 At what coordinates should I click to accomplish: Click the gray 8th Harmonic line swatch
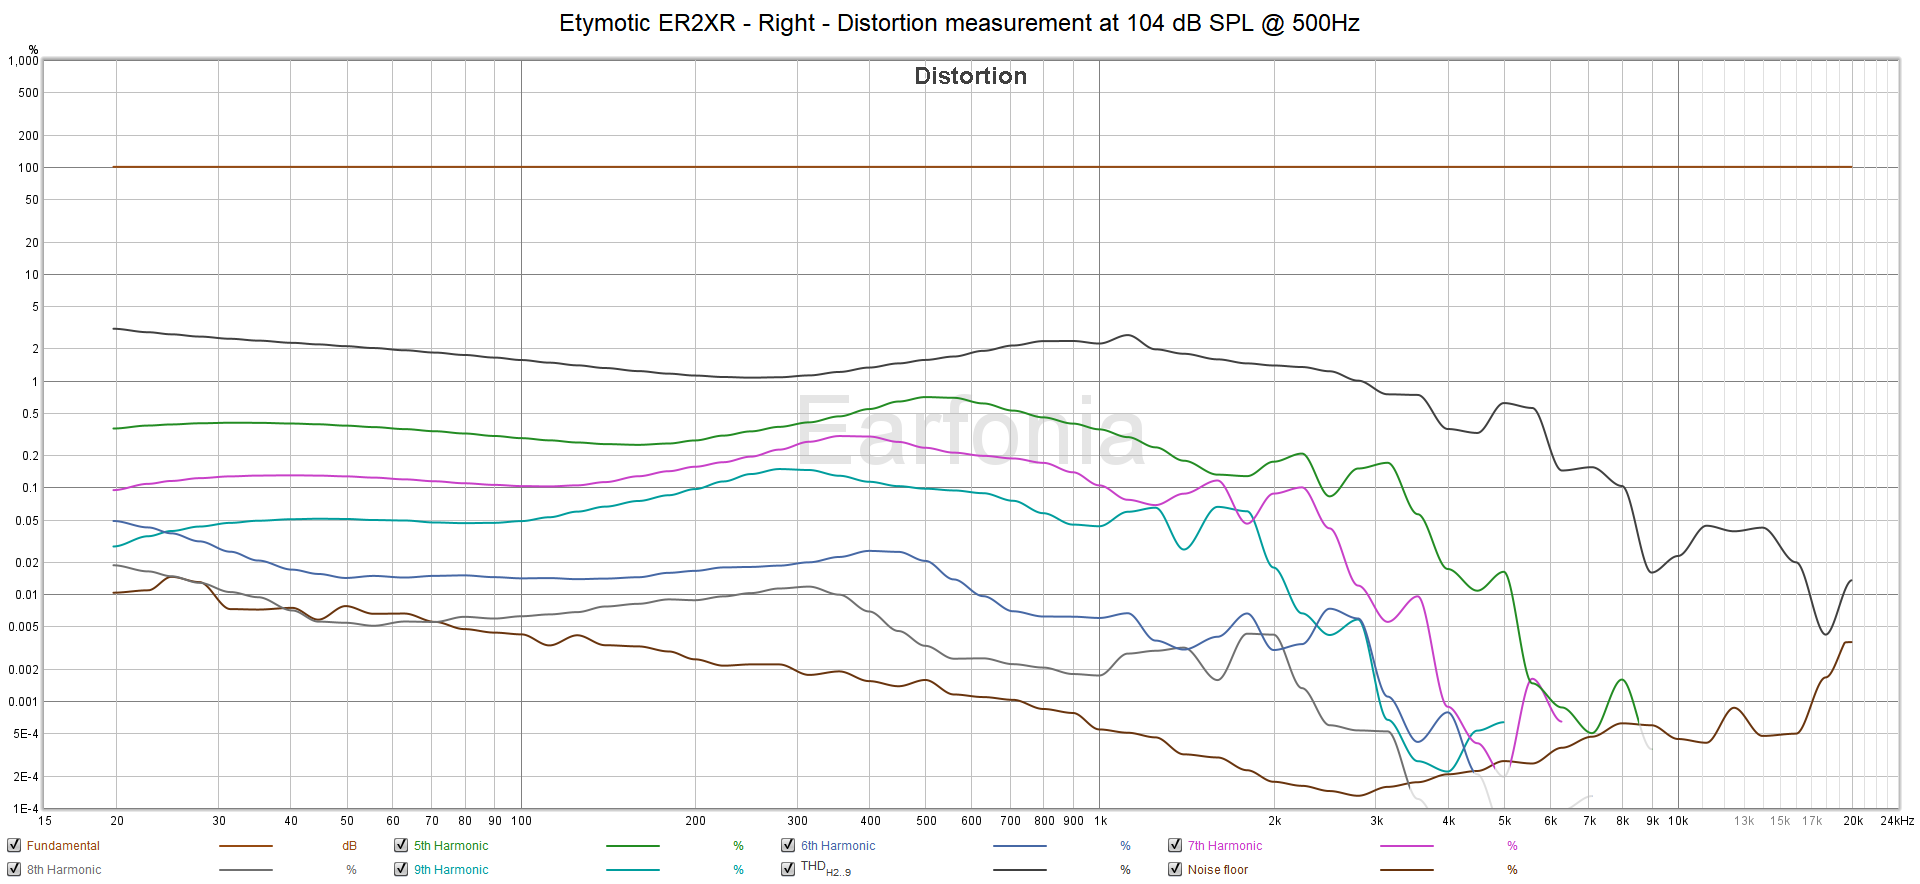pyautogui.click(x=245, y=870)
